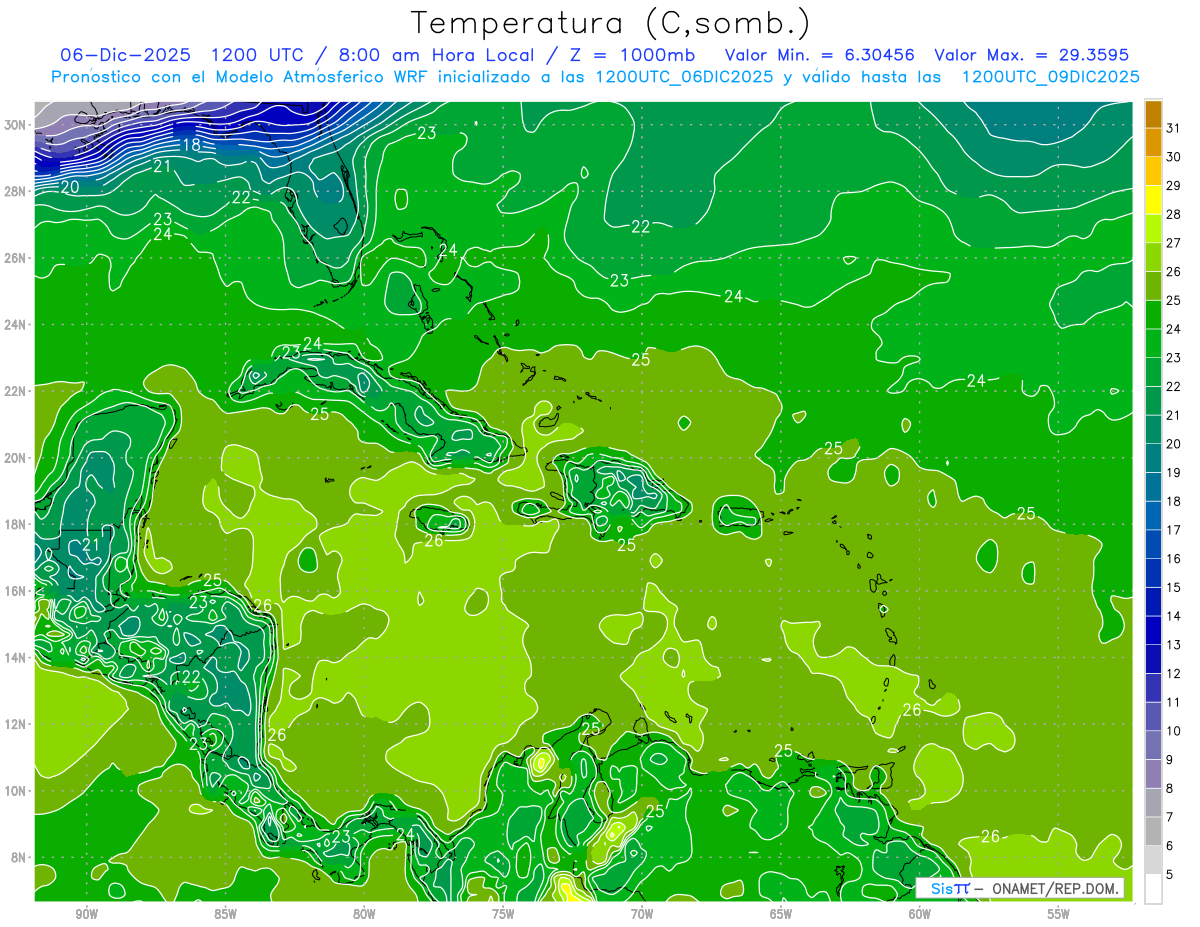The width and height of the screenshot is (1200, 927).
Task: Click "Valor Min. = 6.30456" value
Action: [821, 54]
